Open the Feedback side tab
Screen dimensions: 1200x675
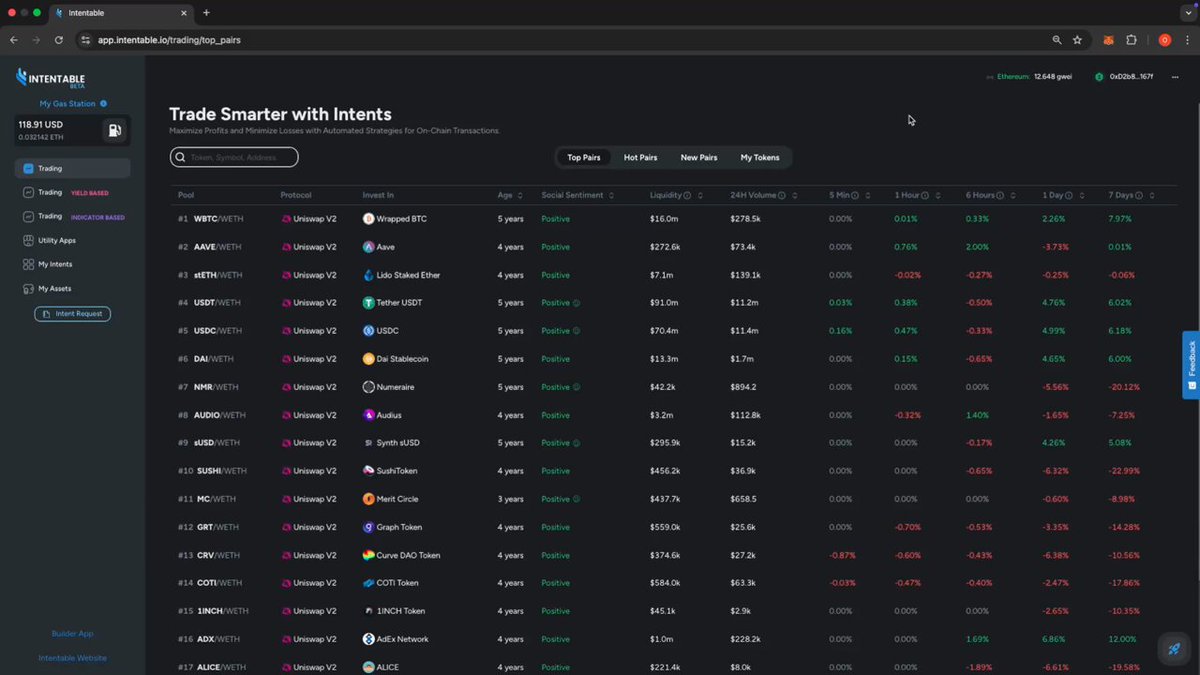pos(1191,365)
